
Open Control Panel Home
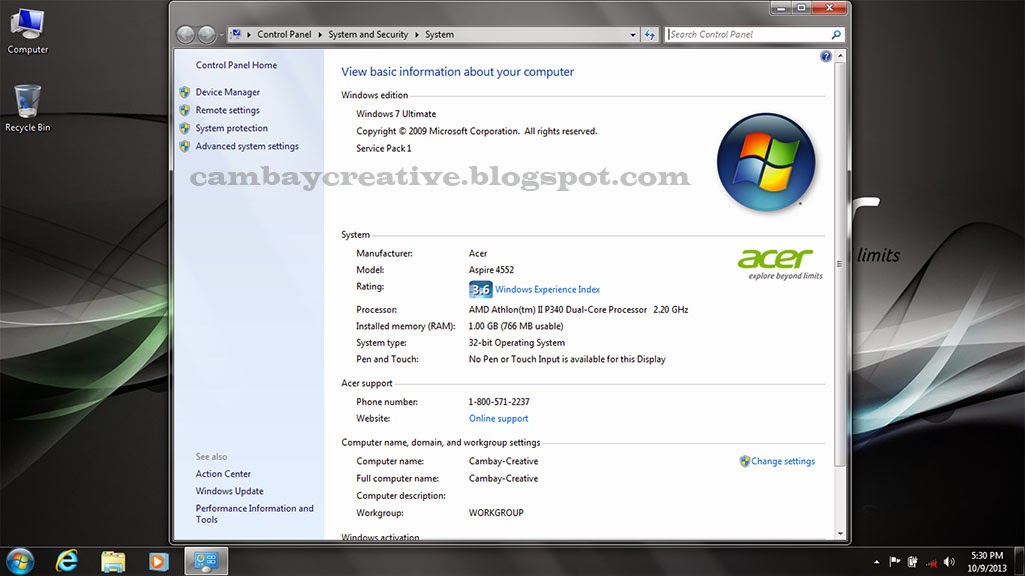pos(236,65)
